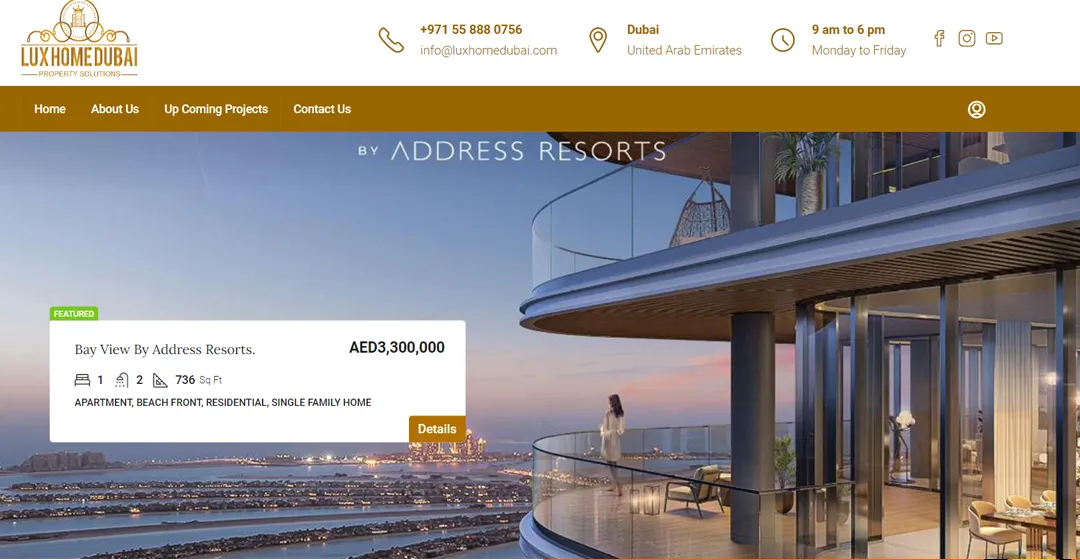Click the bathroom shower icon
Screen dimensions: 1080x560
pyautogui.click(x=121, y=380)
